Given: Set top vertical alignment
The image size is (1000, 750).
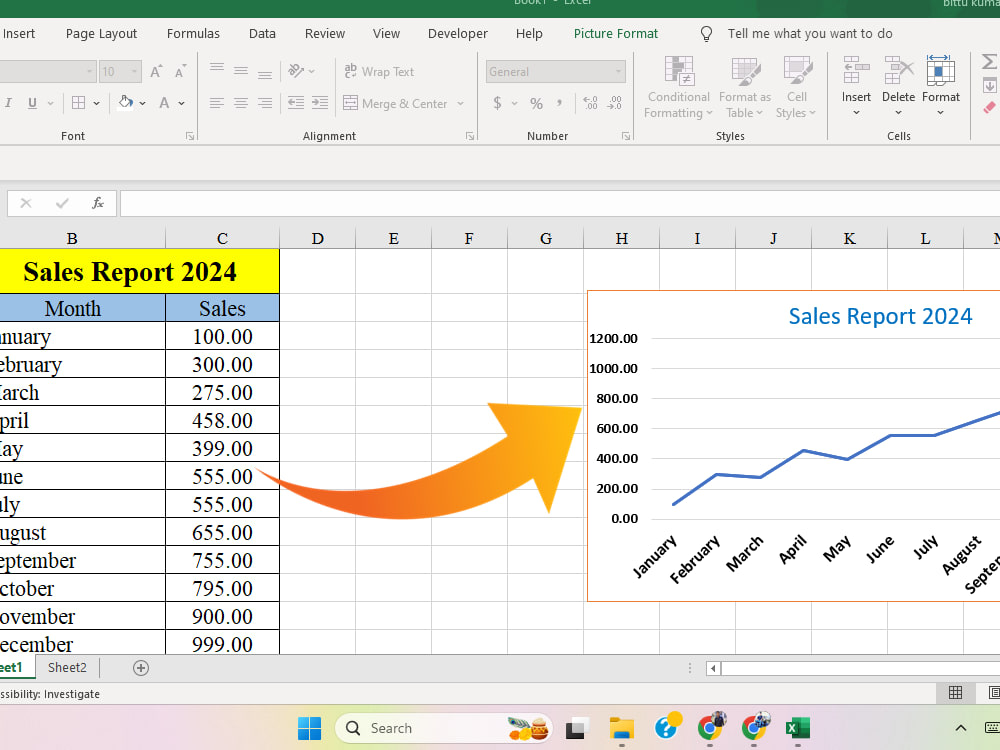Looking at the screenshot, I should [217, 69].
